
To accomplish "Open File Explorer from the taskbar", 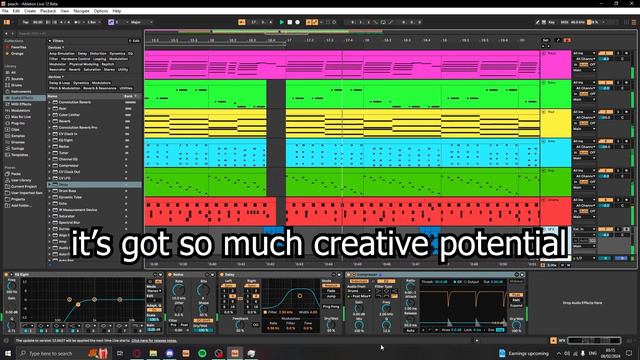I will [x=153, y=353].
